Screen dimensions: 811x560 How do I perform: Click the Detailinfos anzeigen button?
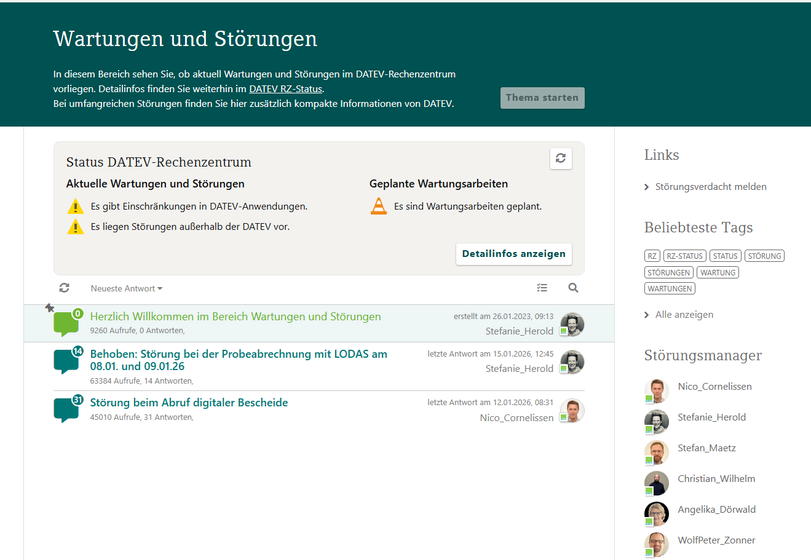[514, 254]
